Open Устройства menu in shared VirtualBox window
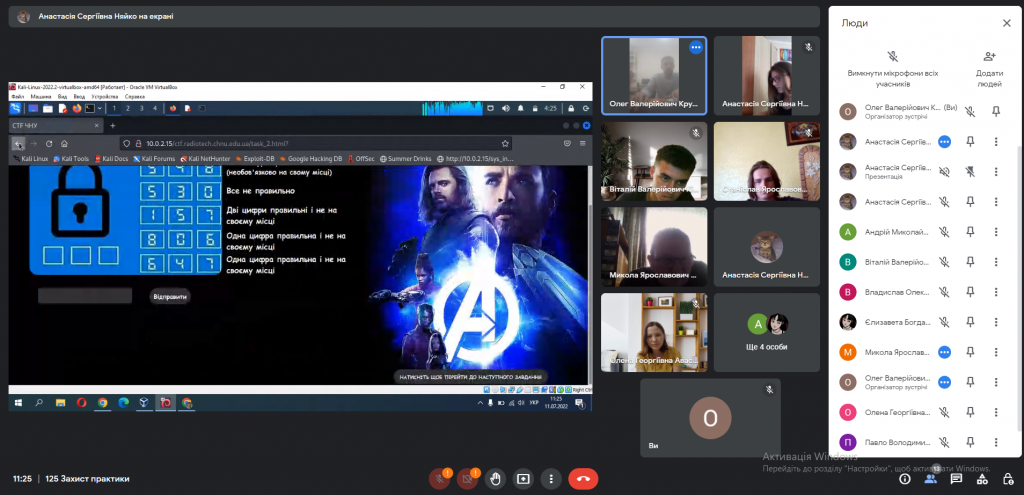 point(105,97)
